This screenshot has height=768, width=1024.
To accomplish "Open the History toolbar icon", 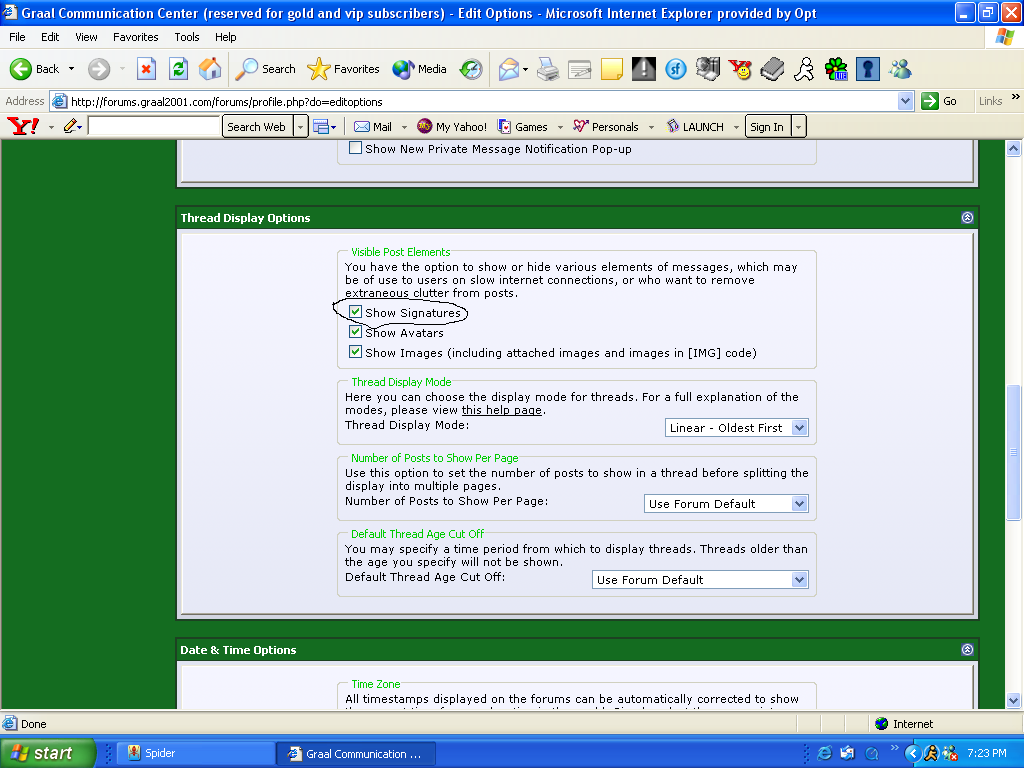I will pyautogui.click(x=471, y=69).
